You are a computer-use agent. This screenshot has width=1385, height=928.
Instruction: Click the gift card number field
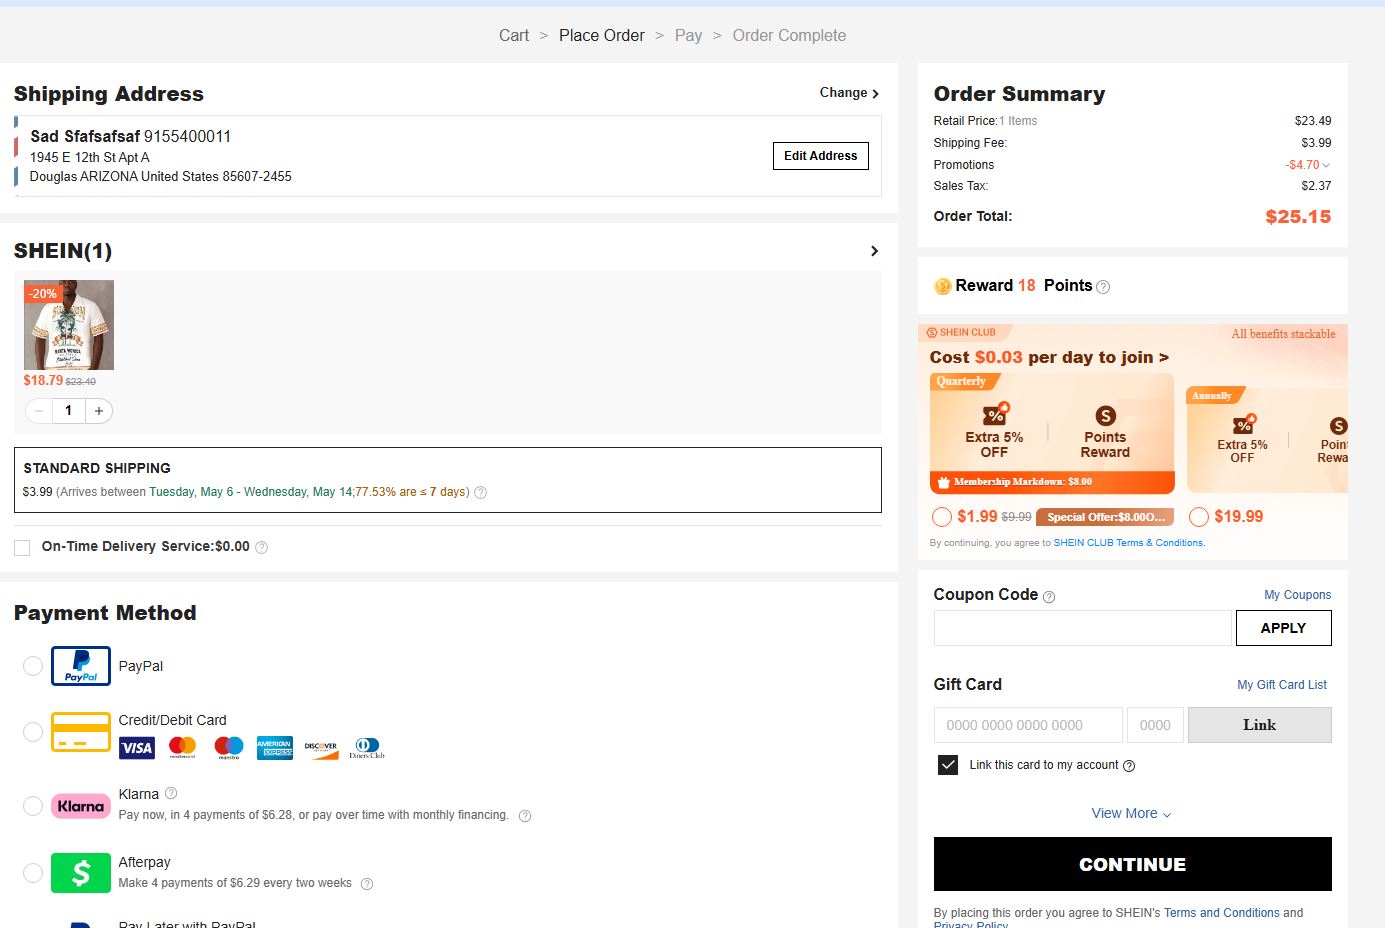coord(1028,725)
